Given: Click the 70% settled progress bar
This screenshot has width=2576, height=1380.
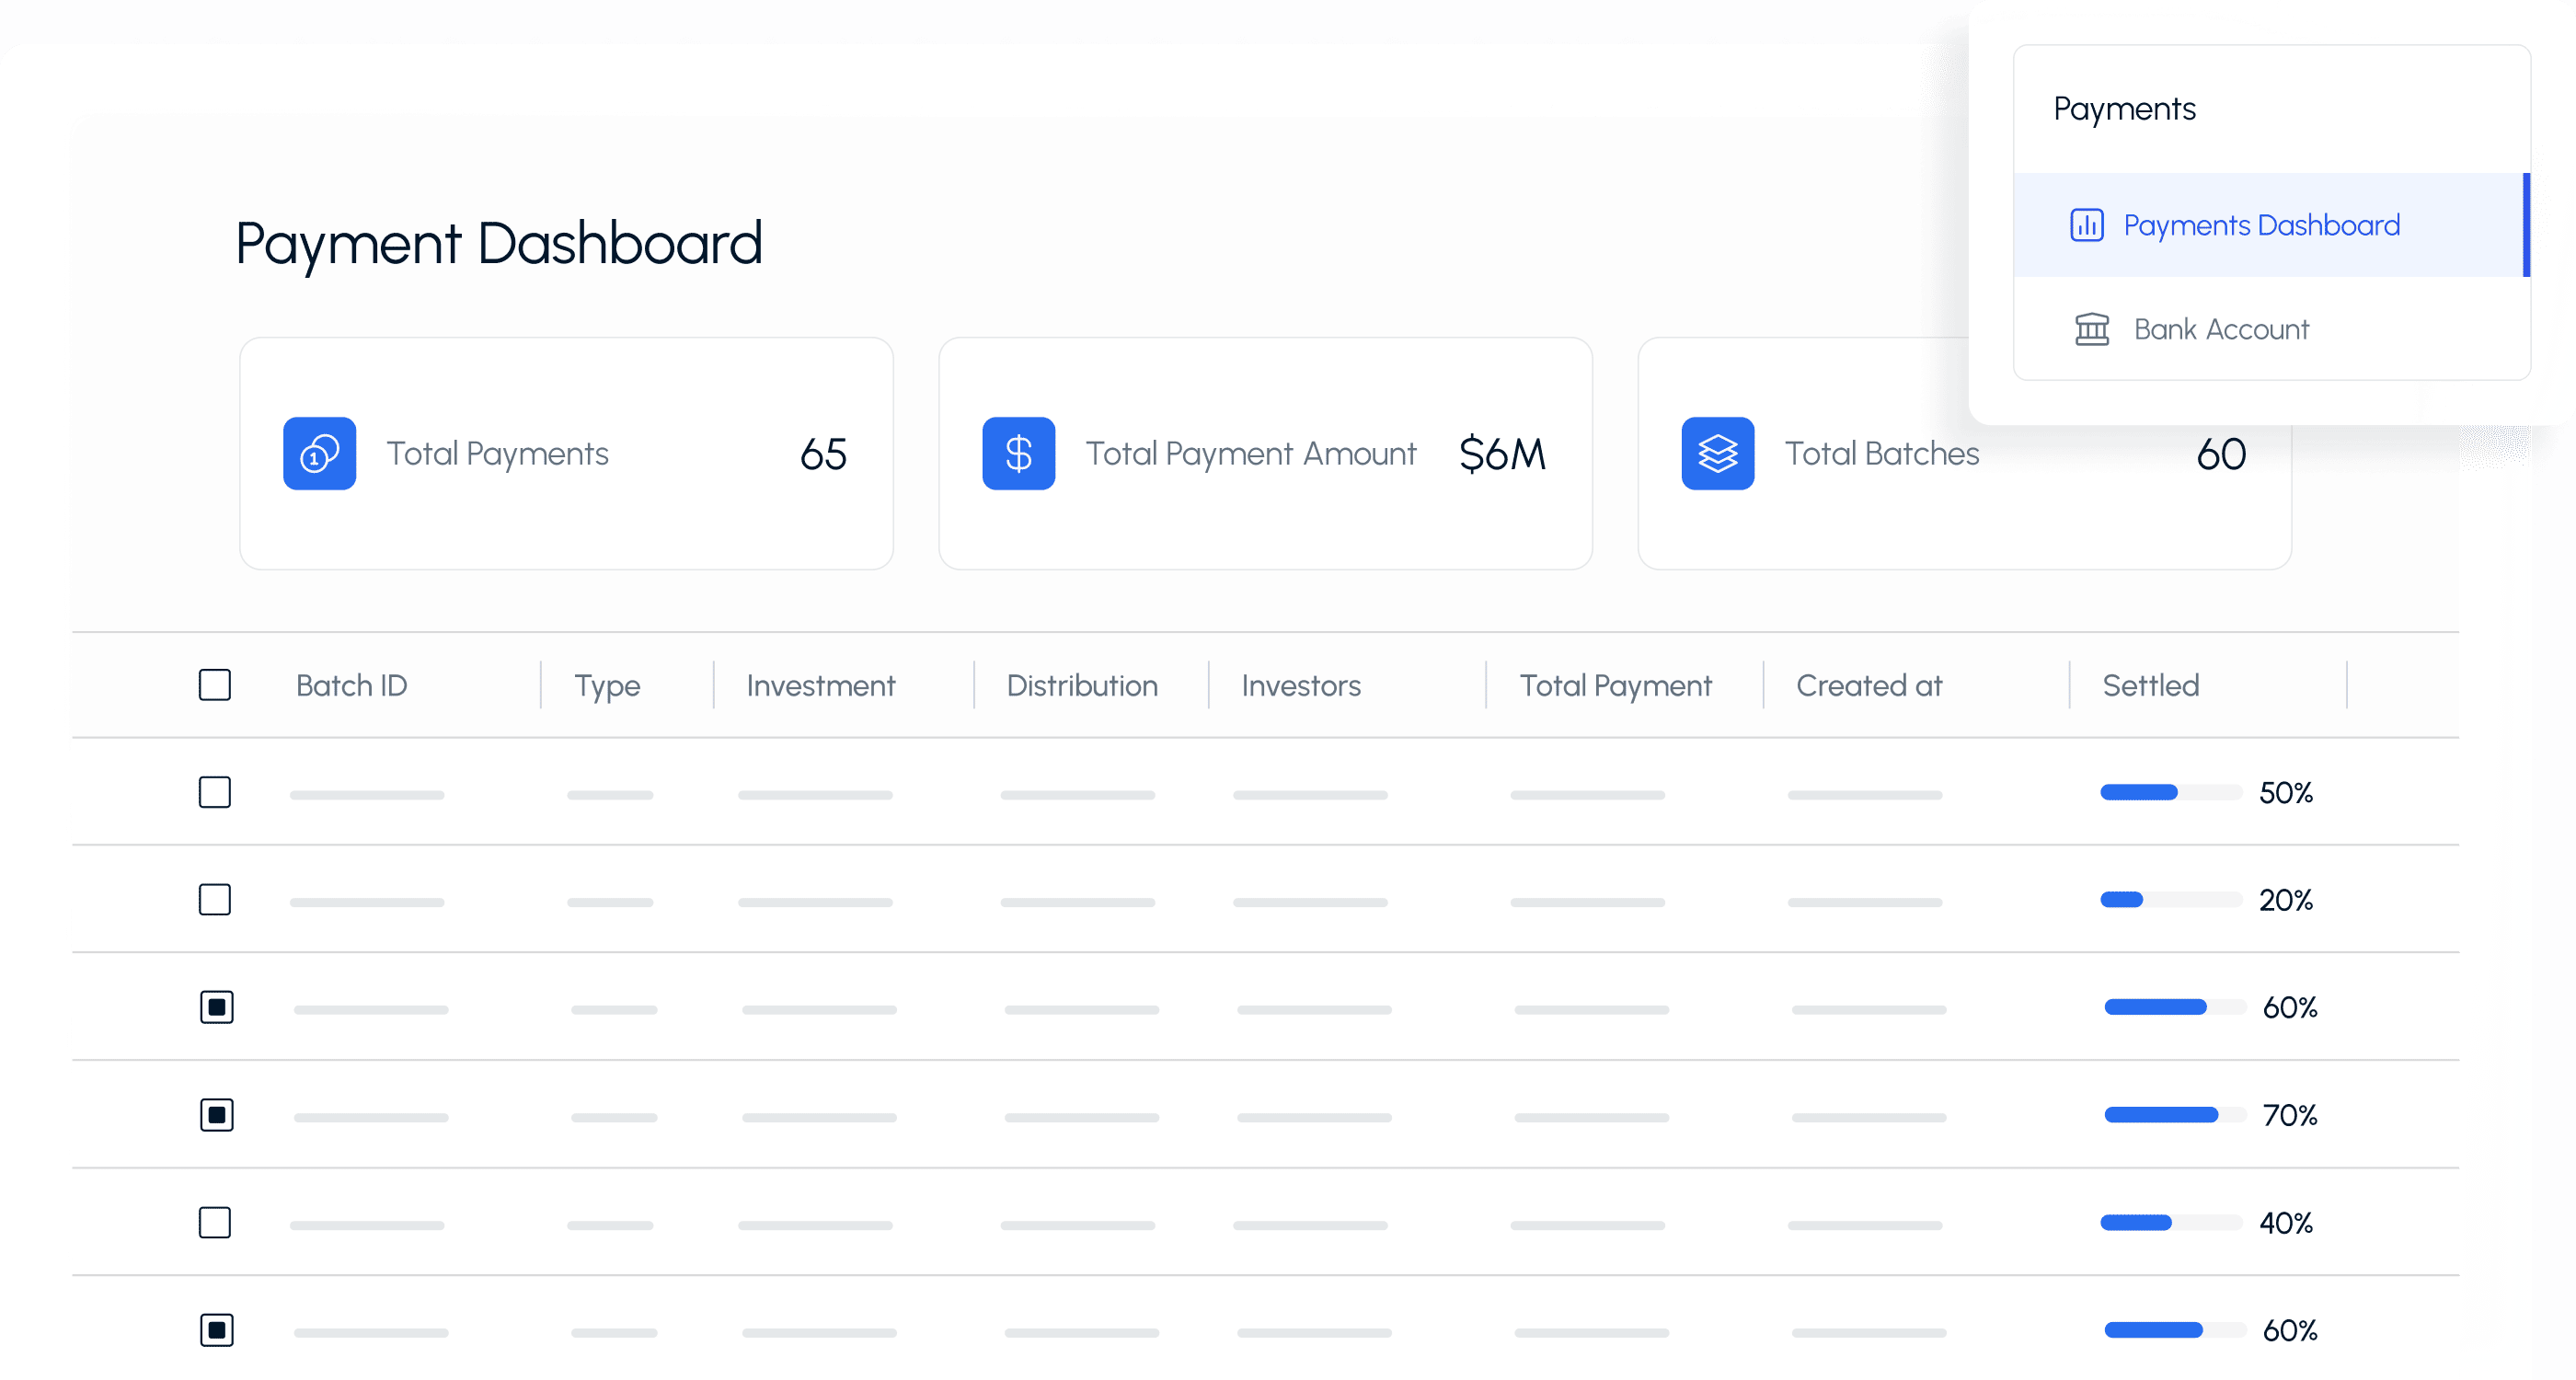Looking at the screenshot, I should coord(2174,1115).
